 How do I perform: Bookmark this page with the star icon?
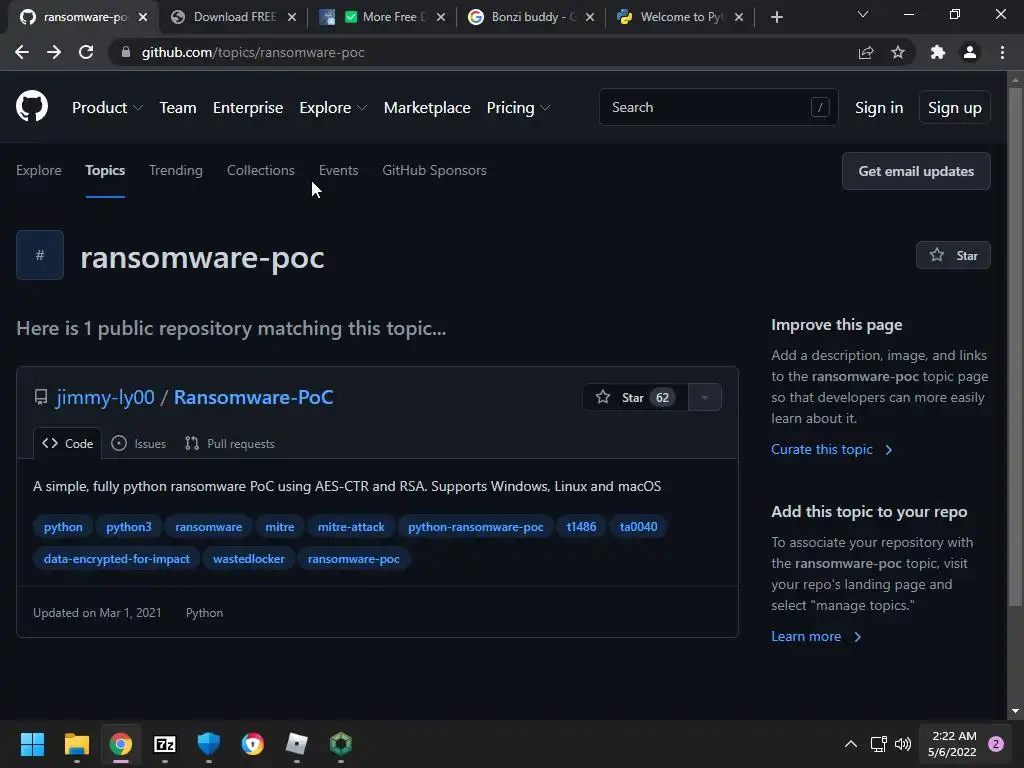(x=898, y=52)
